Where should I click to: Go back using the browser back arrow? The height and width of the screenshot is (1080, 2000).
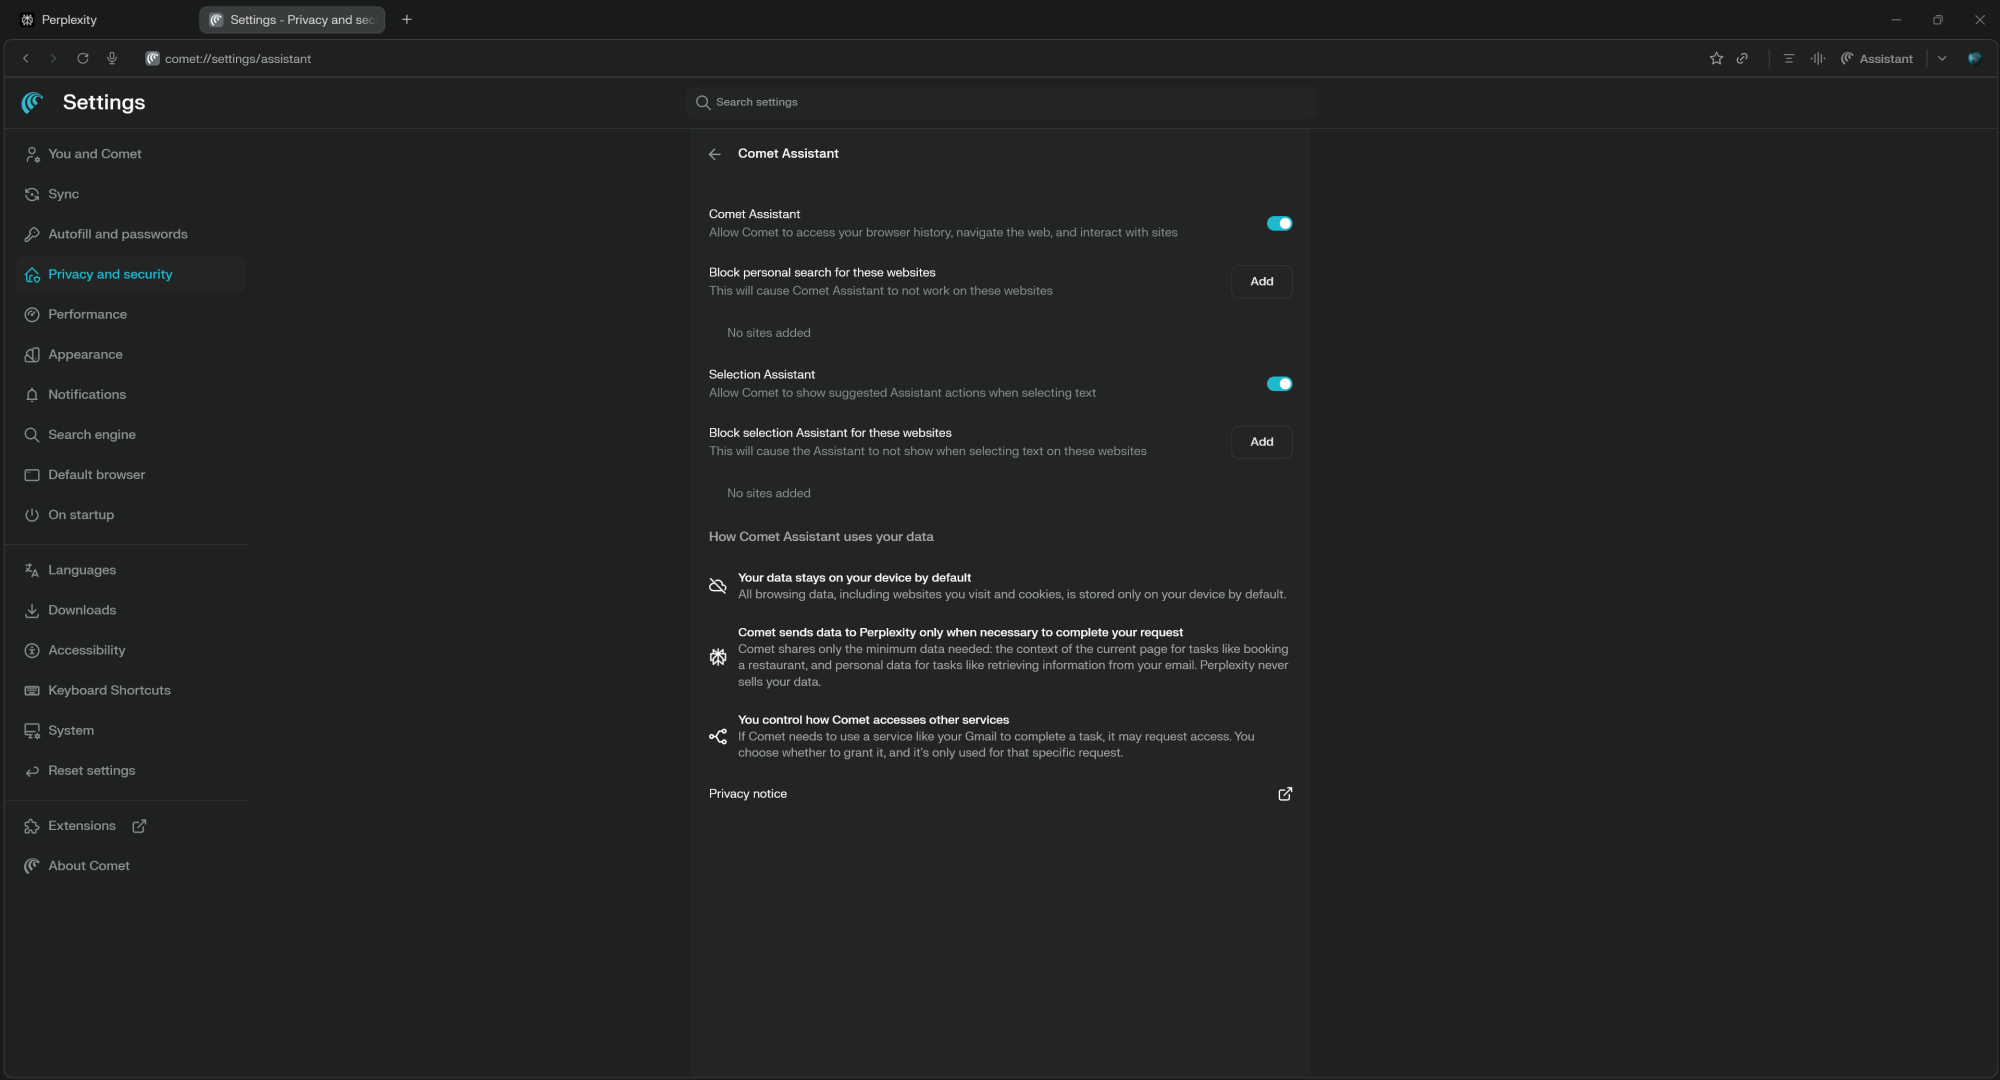point(26,59)
